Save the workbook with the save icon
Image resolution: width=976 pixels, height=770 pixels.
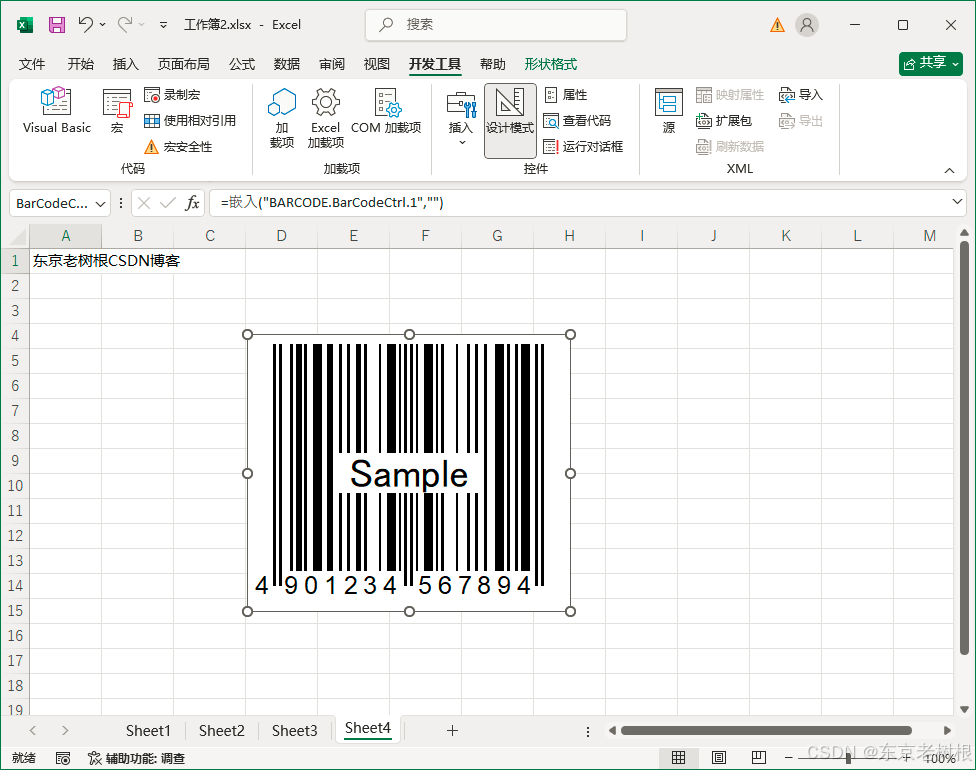tap(57, 25)
